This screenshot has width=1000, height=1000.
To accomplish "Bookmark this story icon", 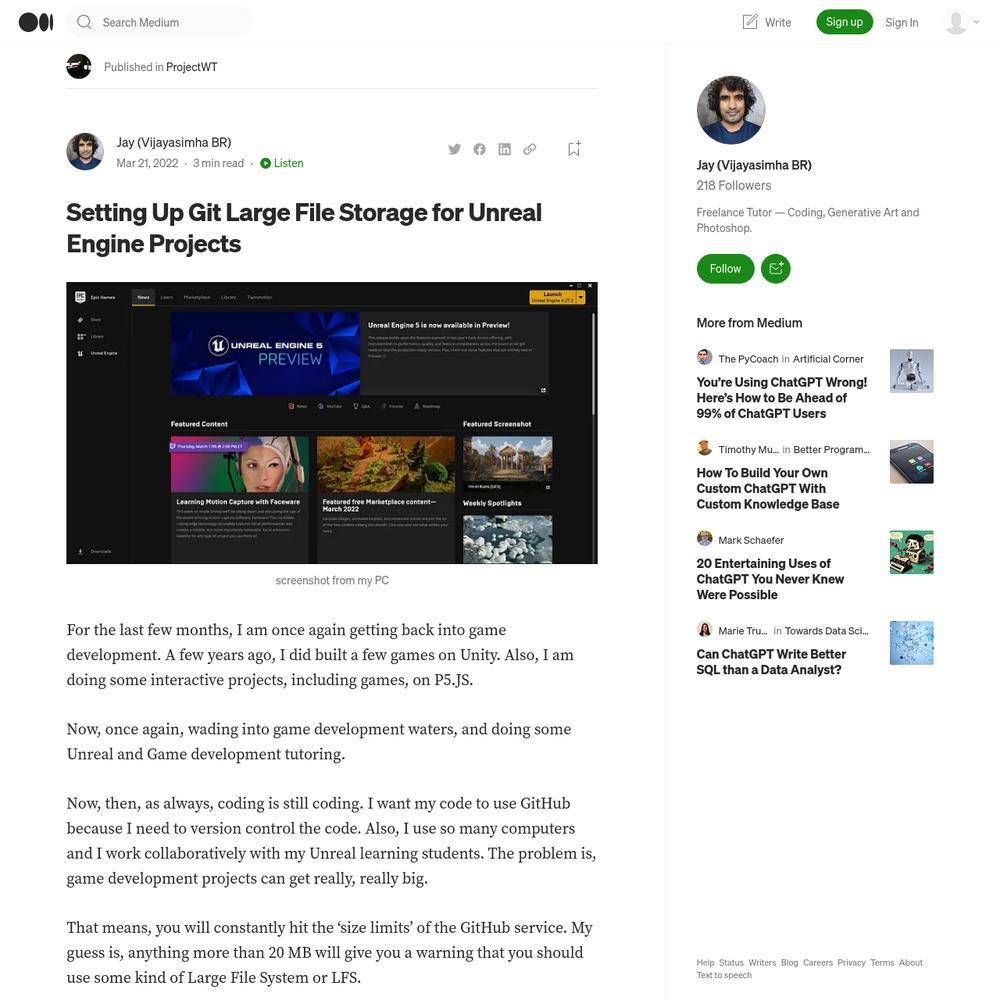I will 574,149.
